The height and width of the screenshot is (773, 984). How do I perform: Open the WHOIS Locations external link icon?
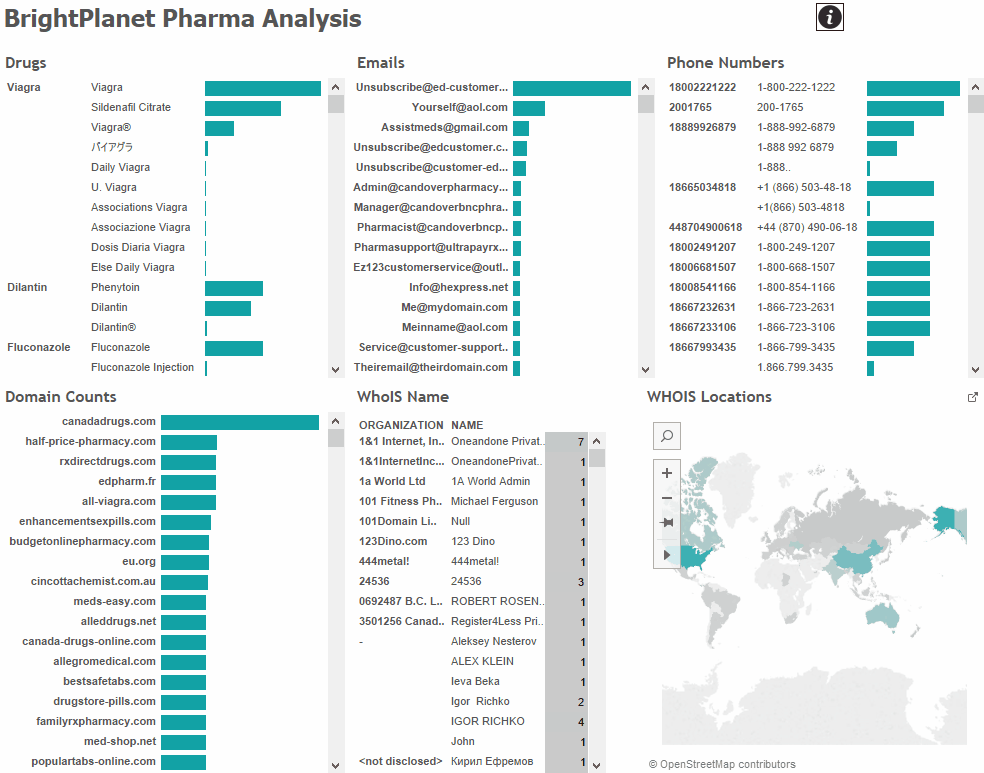[973, 397]
